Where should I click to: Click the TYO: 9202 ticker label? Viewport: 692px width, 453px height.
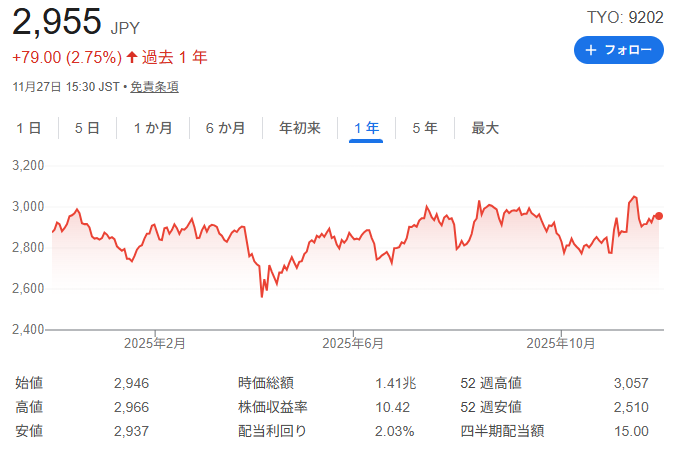(x=624, y=17)
